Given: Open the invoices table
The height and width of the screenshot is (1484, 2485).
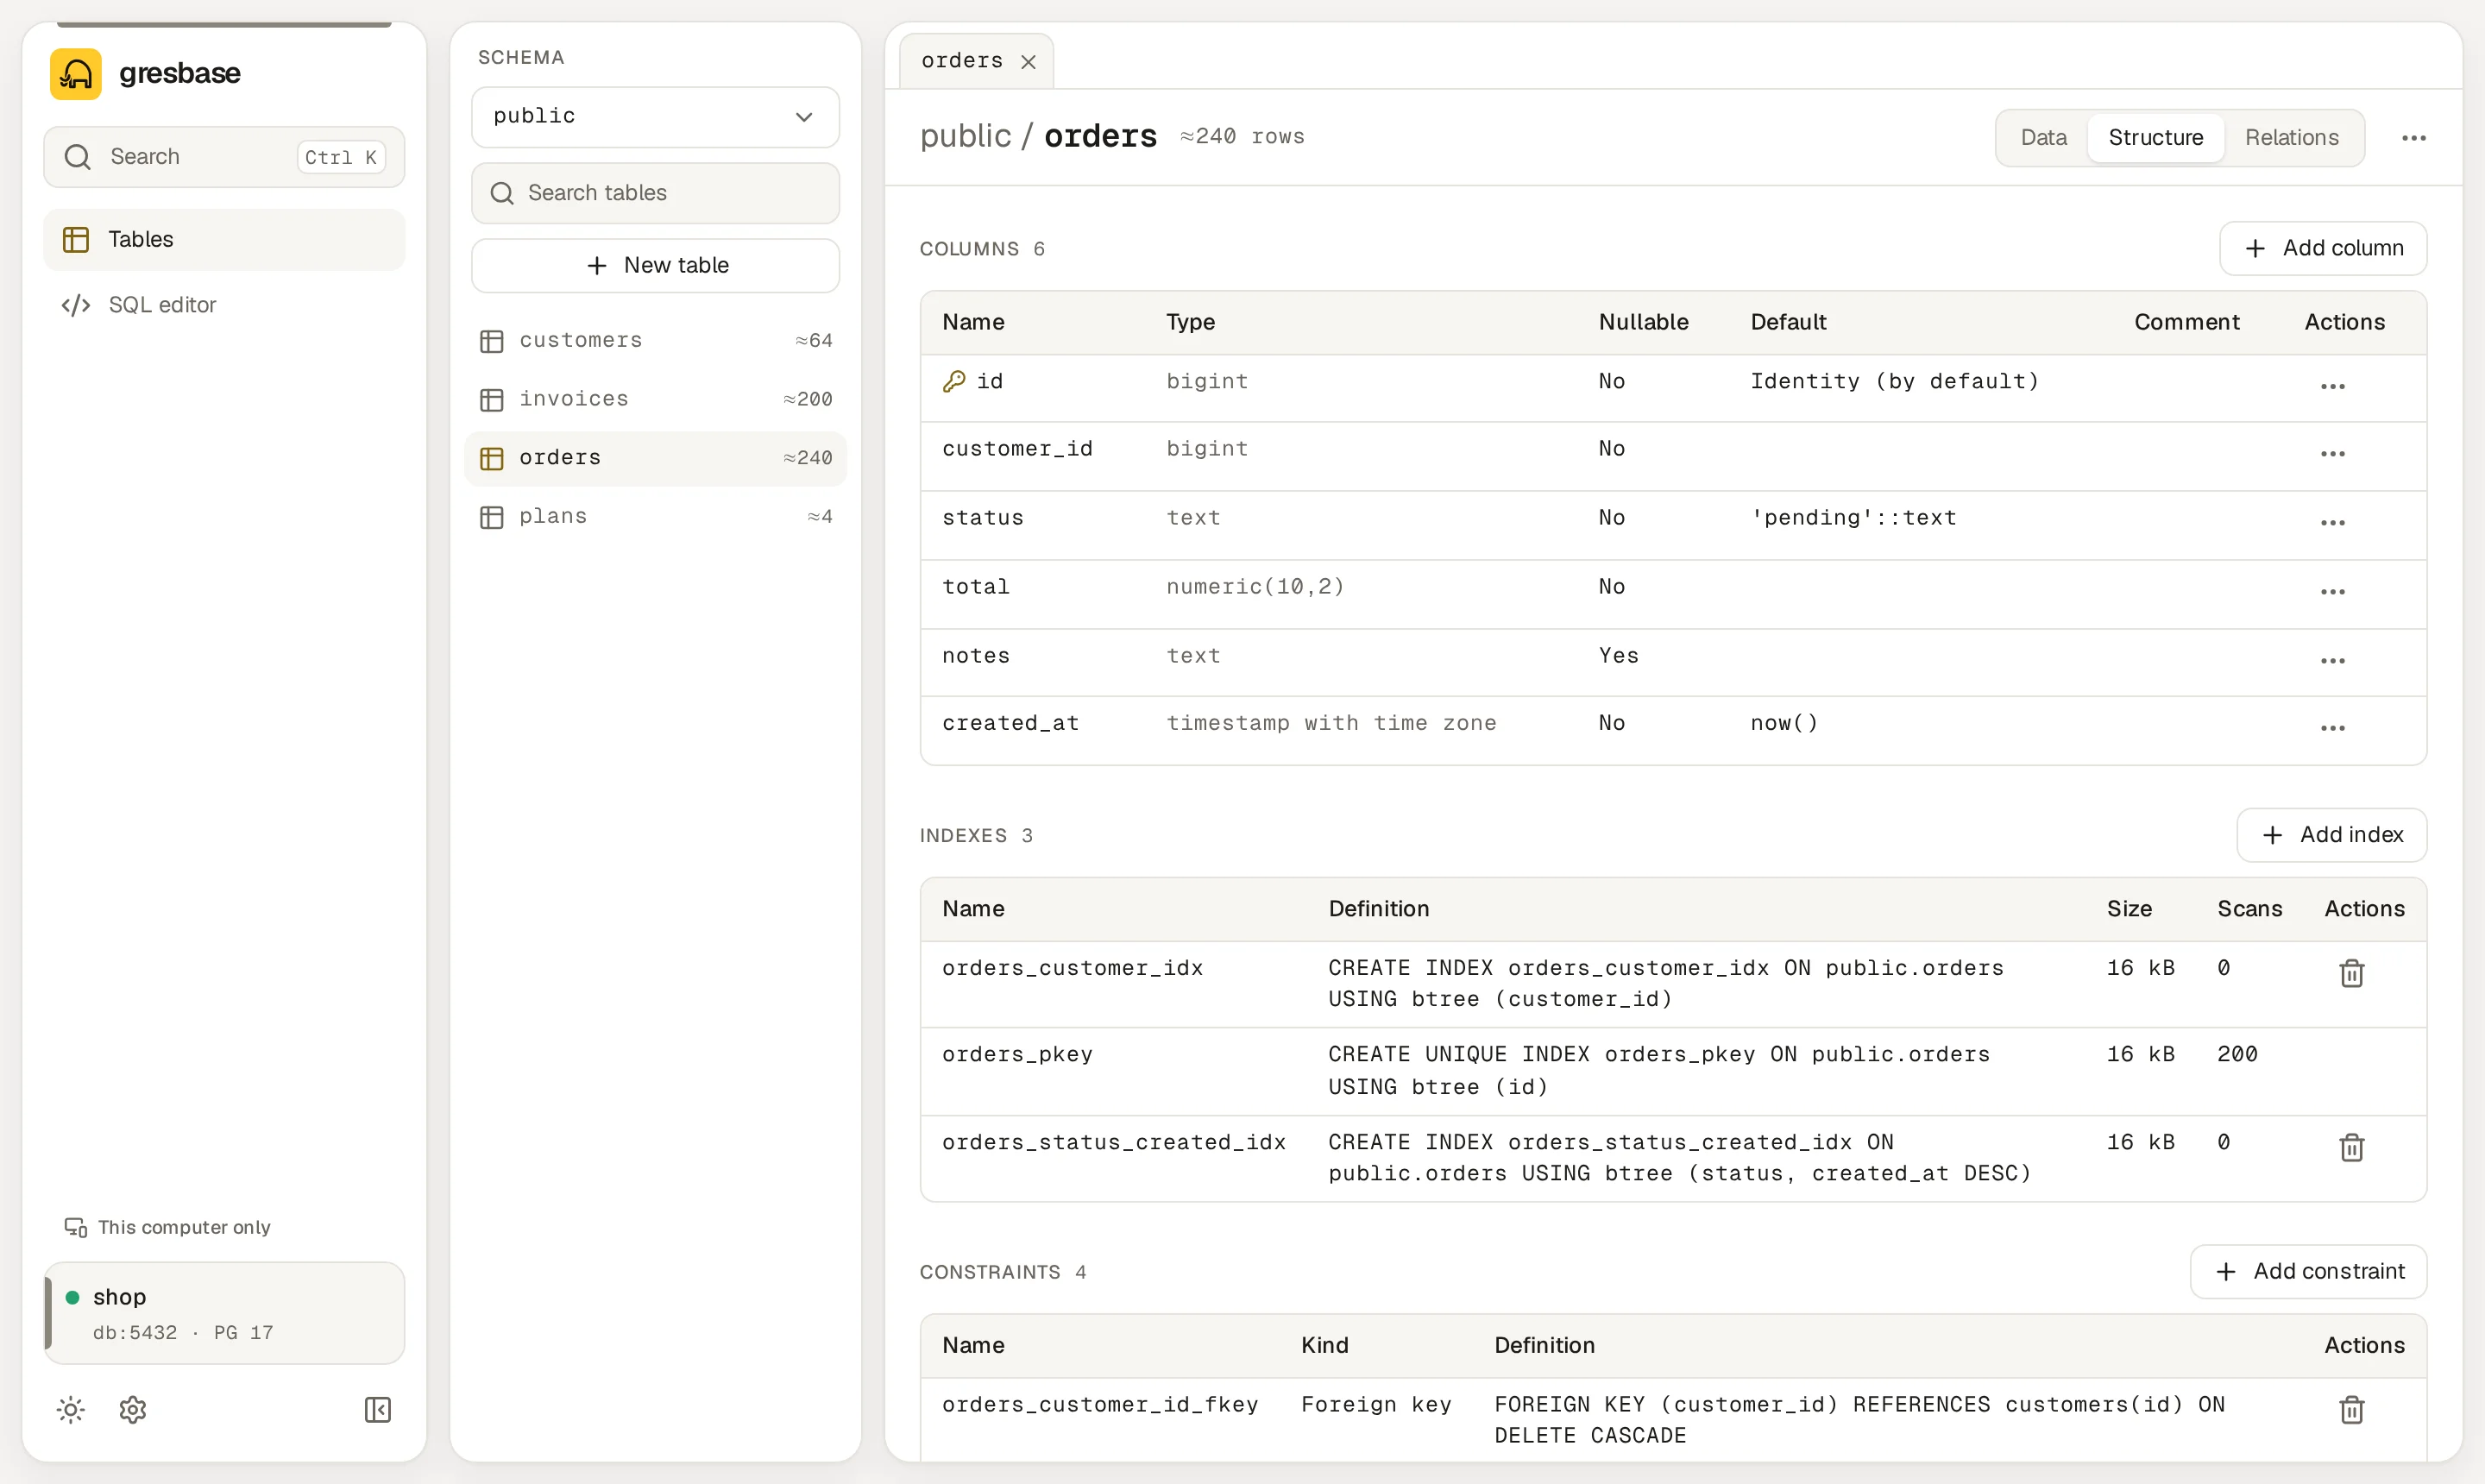Looking at the screenshot, I should click(655, 400).
